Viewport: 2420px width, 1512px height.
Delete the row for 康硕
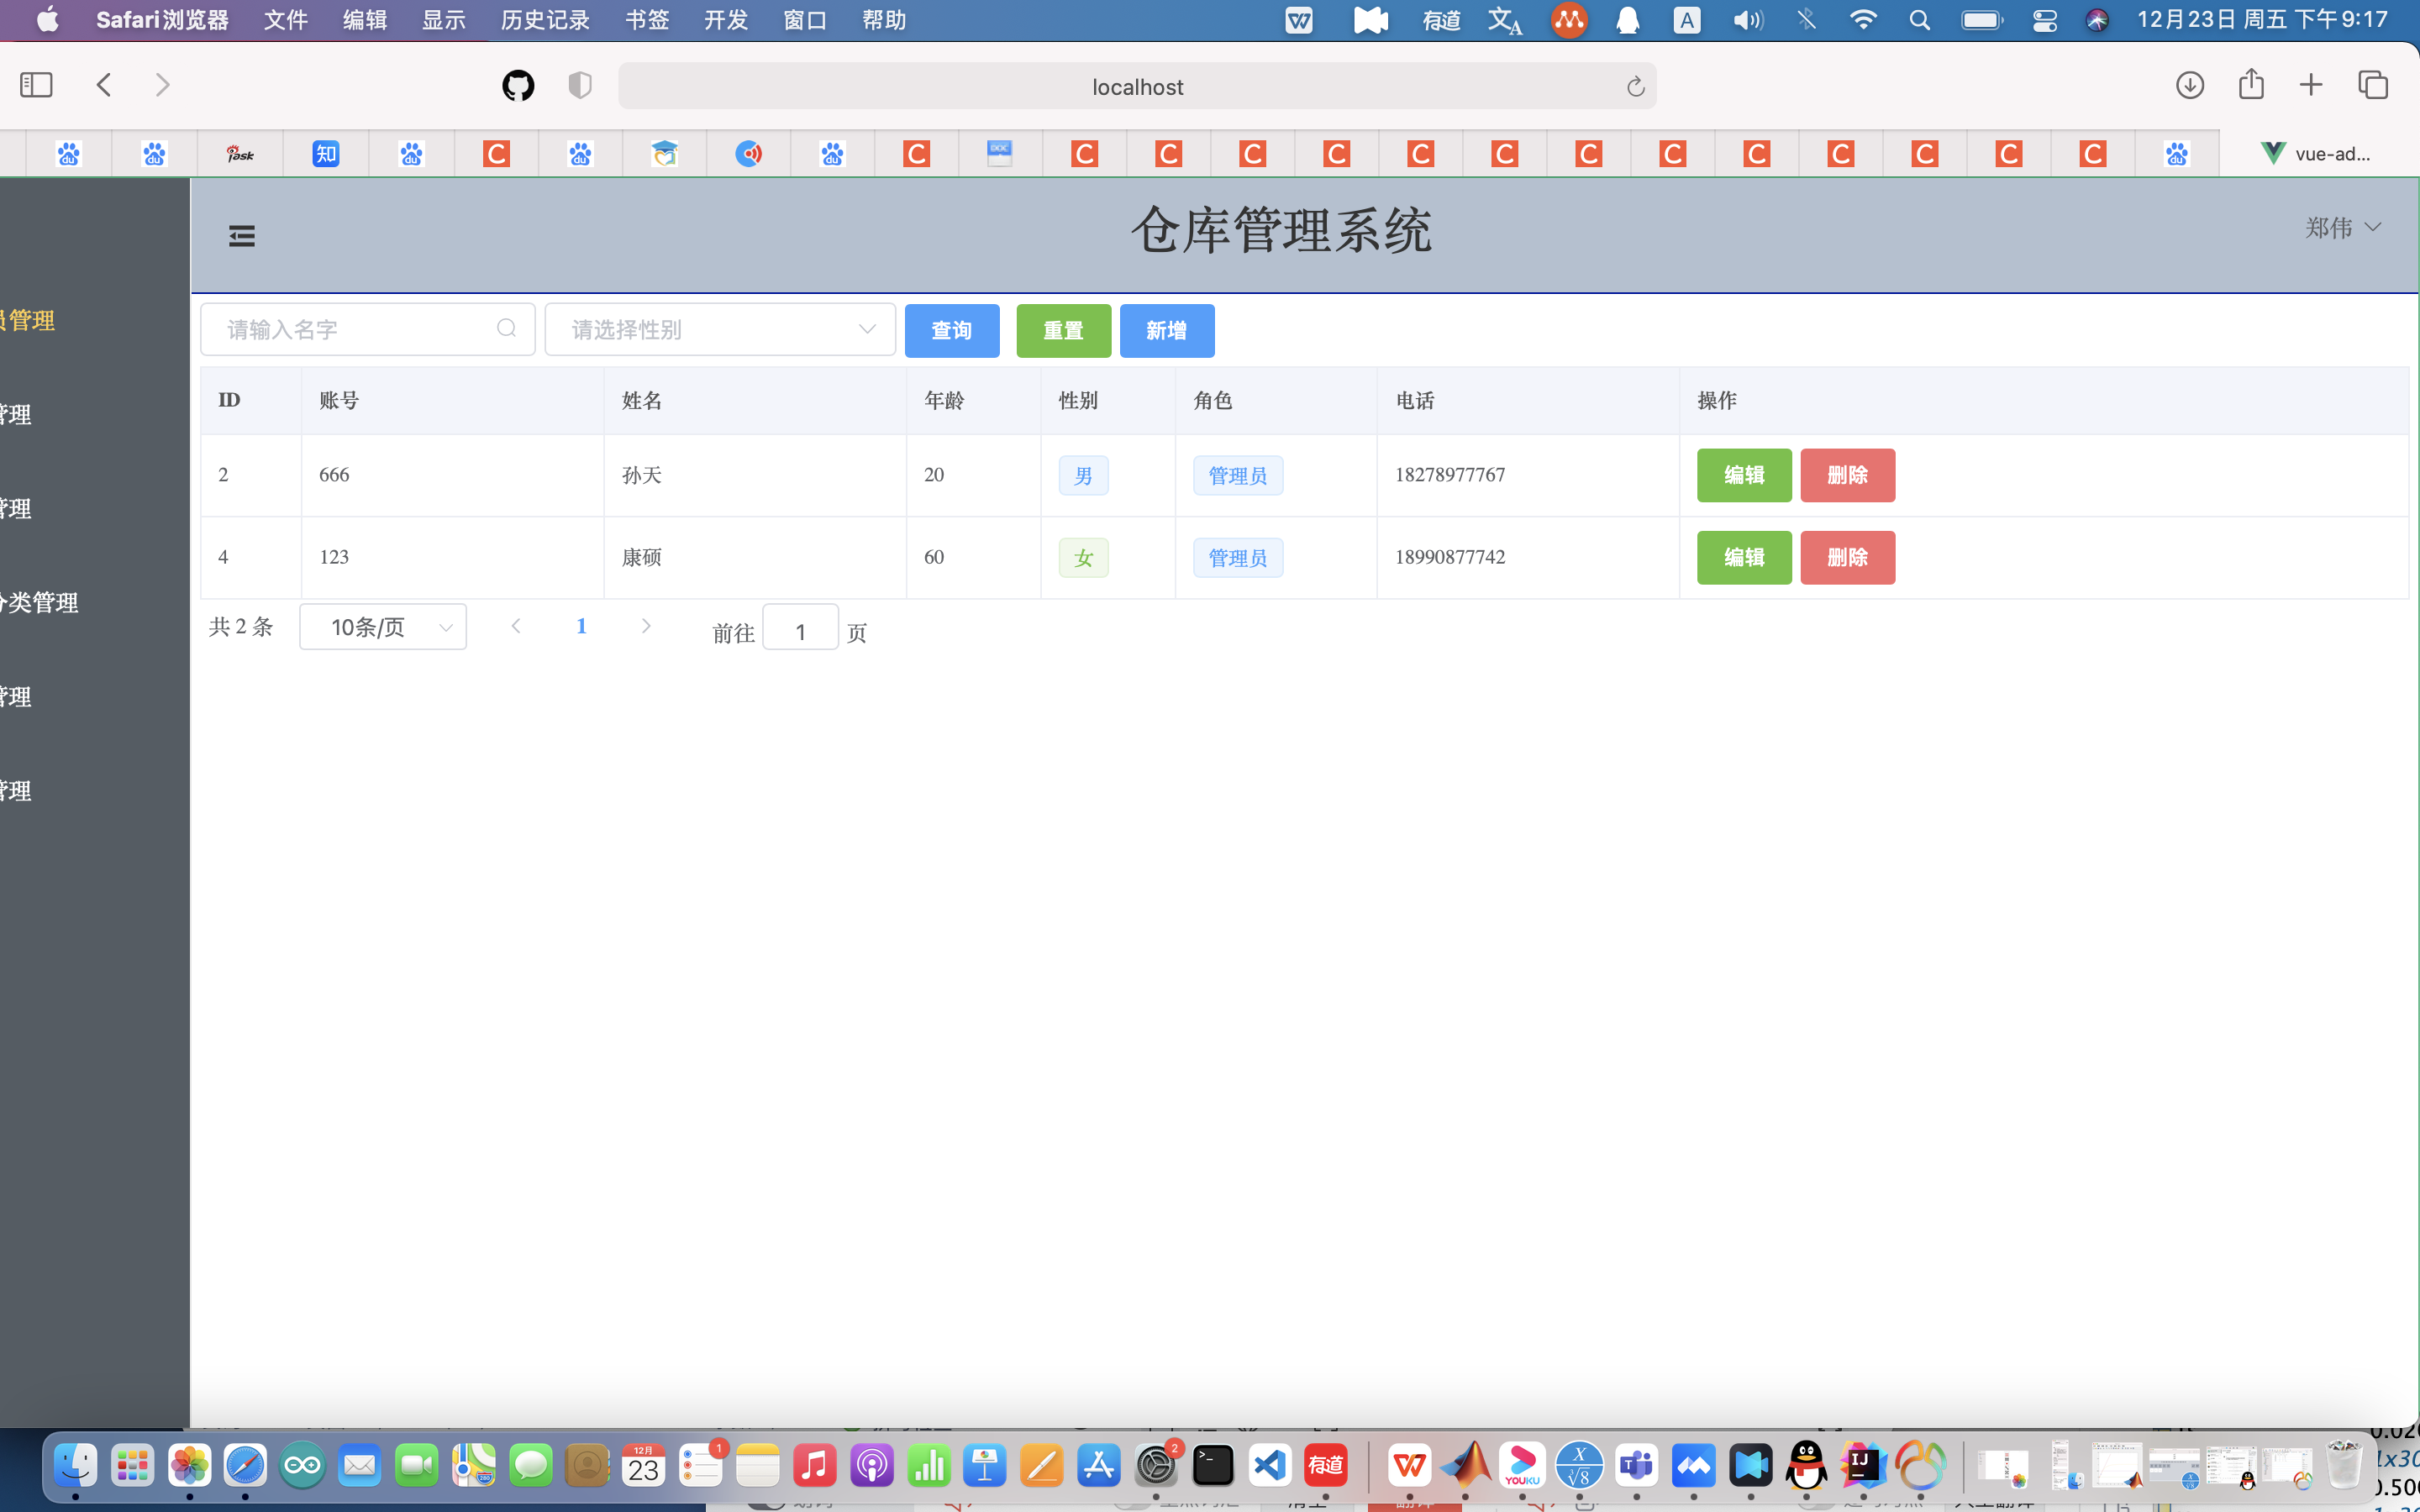tap(1848, 557)
